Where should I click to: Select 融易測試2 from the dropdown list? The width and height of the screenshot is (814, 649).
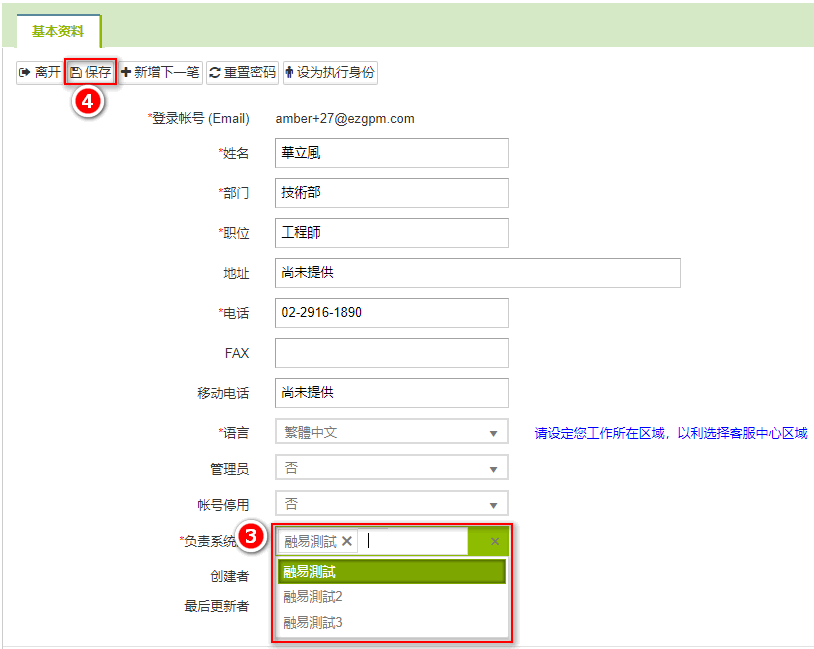pos(392,597)
